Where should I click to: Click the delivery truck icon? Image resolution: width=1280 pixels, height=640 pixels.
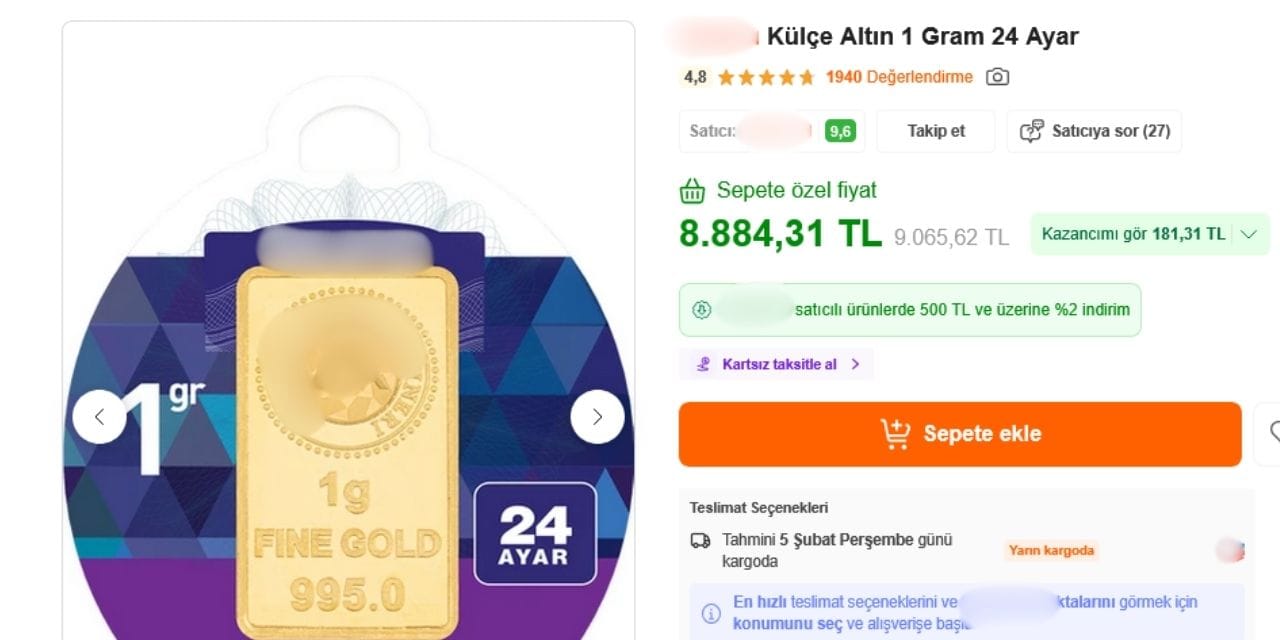pos(700,541)
